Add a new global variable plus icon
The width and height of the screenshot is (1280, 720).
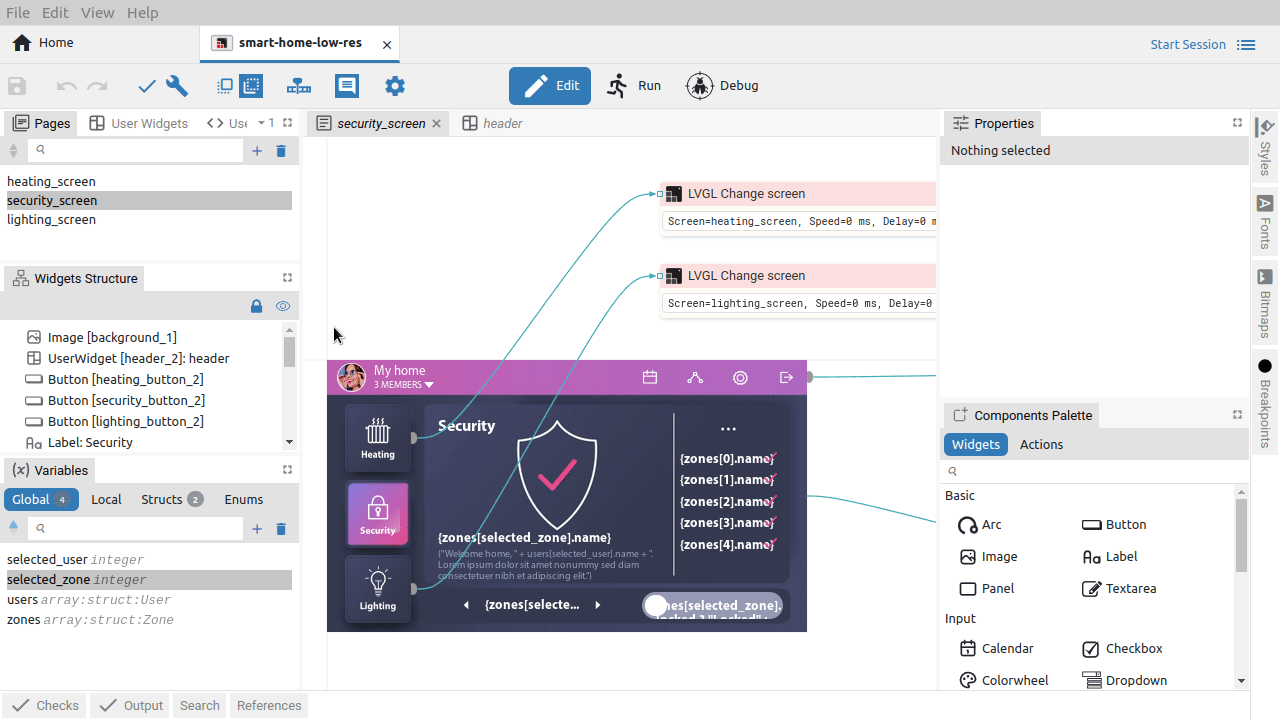pyautogui.click(x=257, y=529)
